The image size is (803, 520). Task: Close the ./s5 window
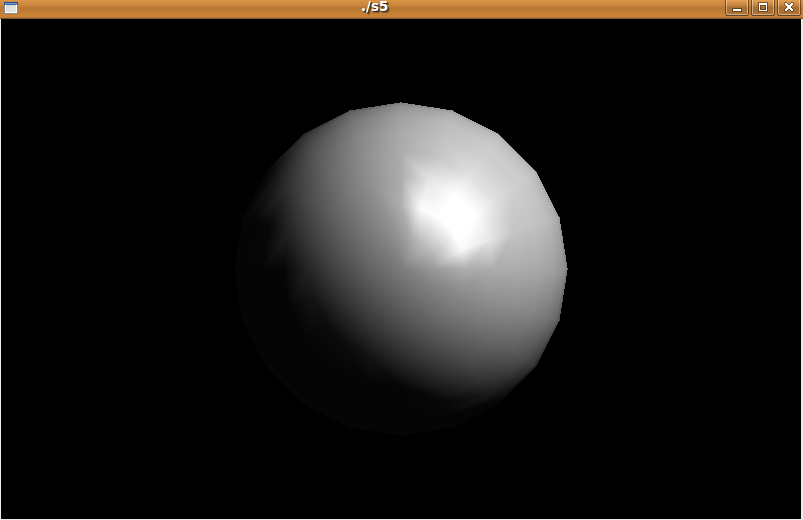coord(789,8)
